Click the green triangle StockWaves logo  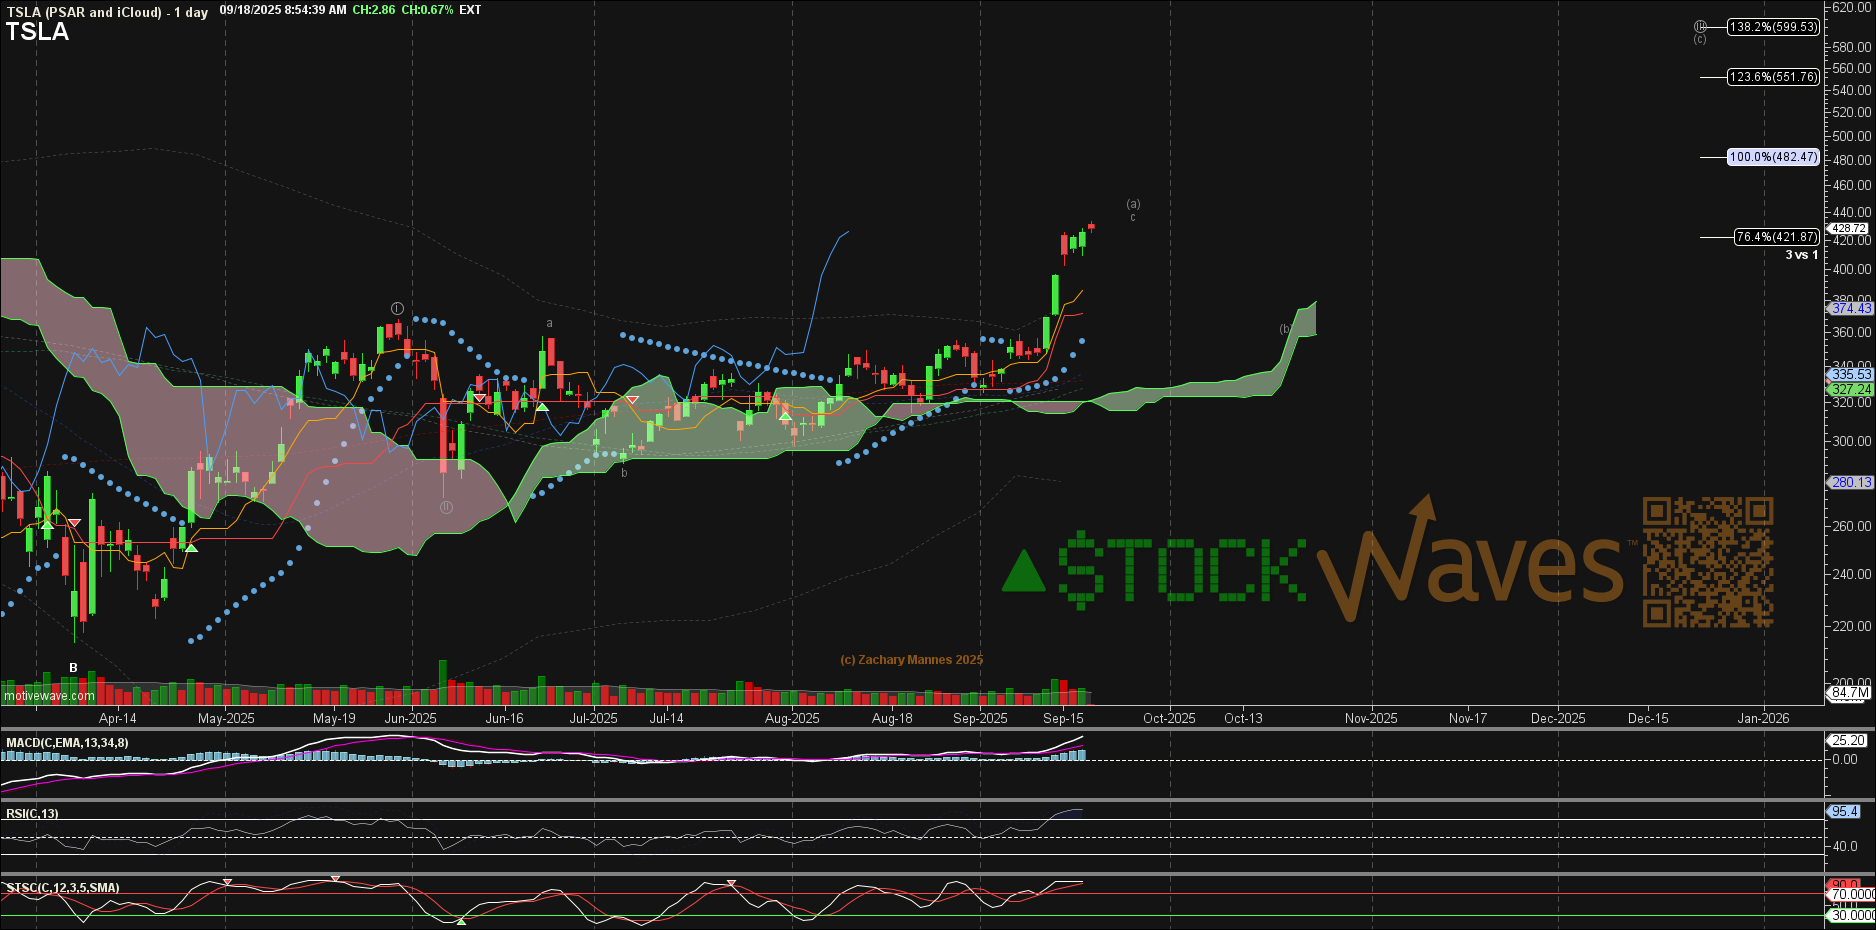coord(1023,572)
